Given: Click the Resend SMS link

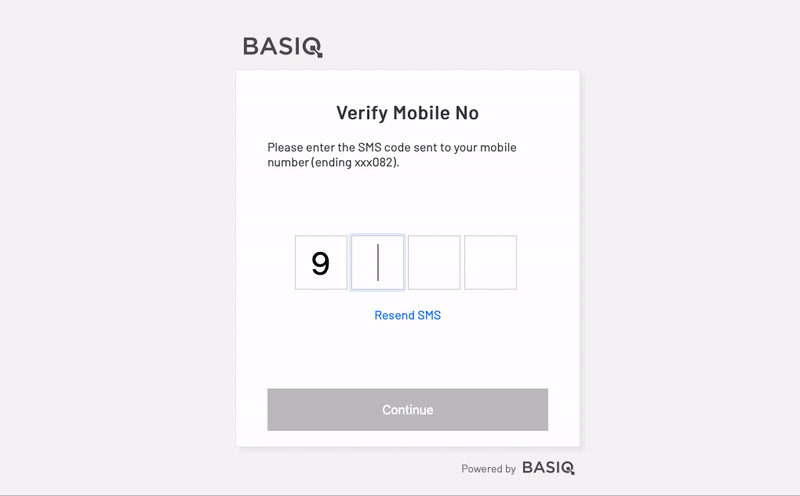Looking at the screenshot, I should coord(408,315).
